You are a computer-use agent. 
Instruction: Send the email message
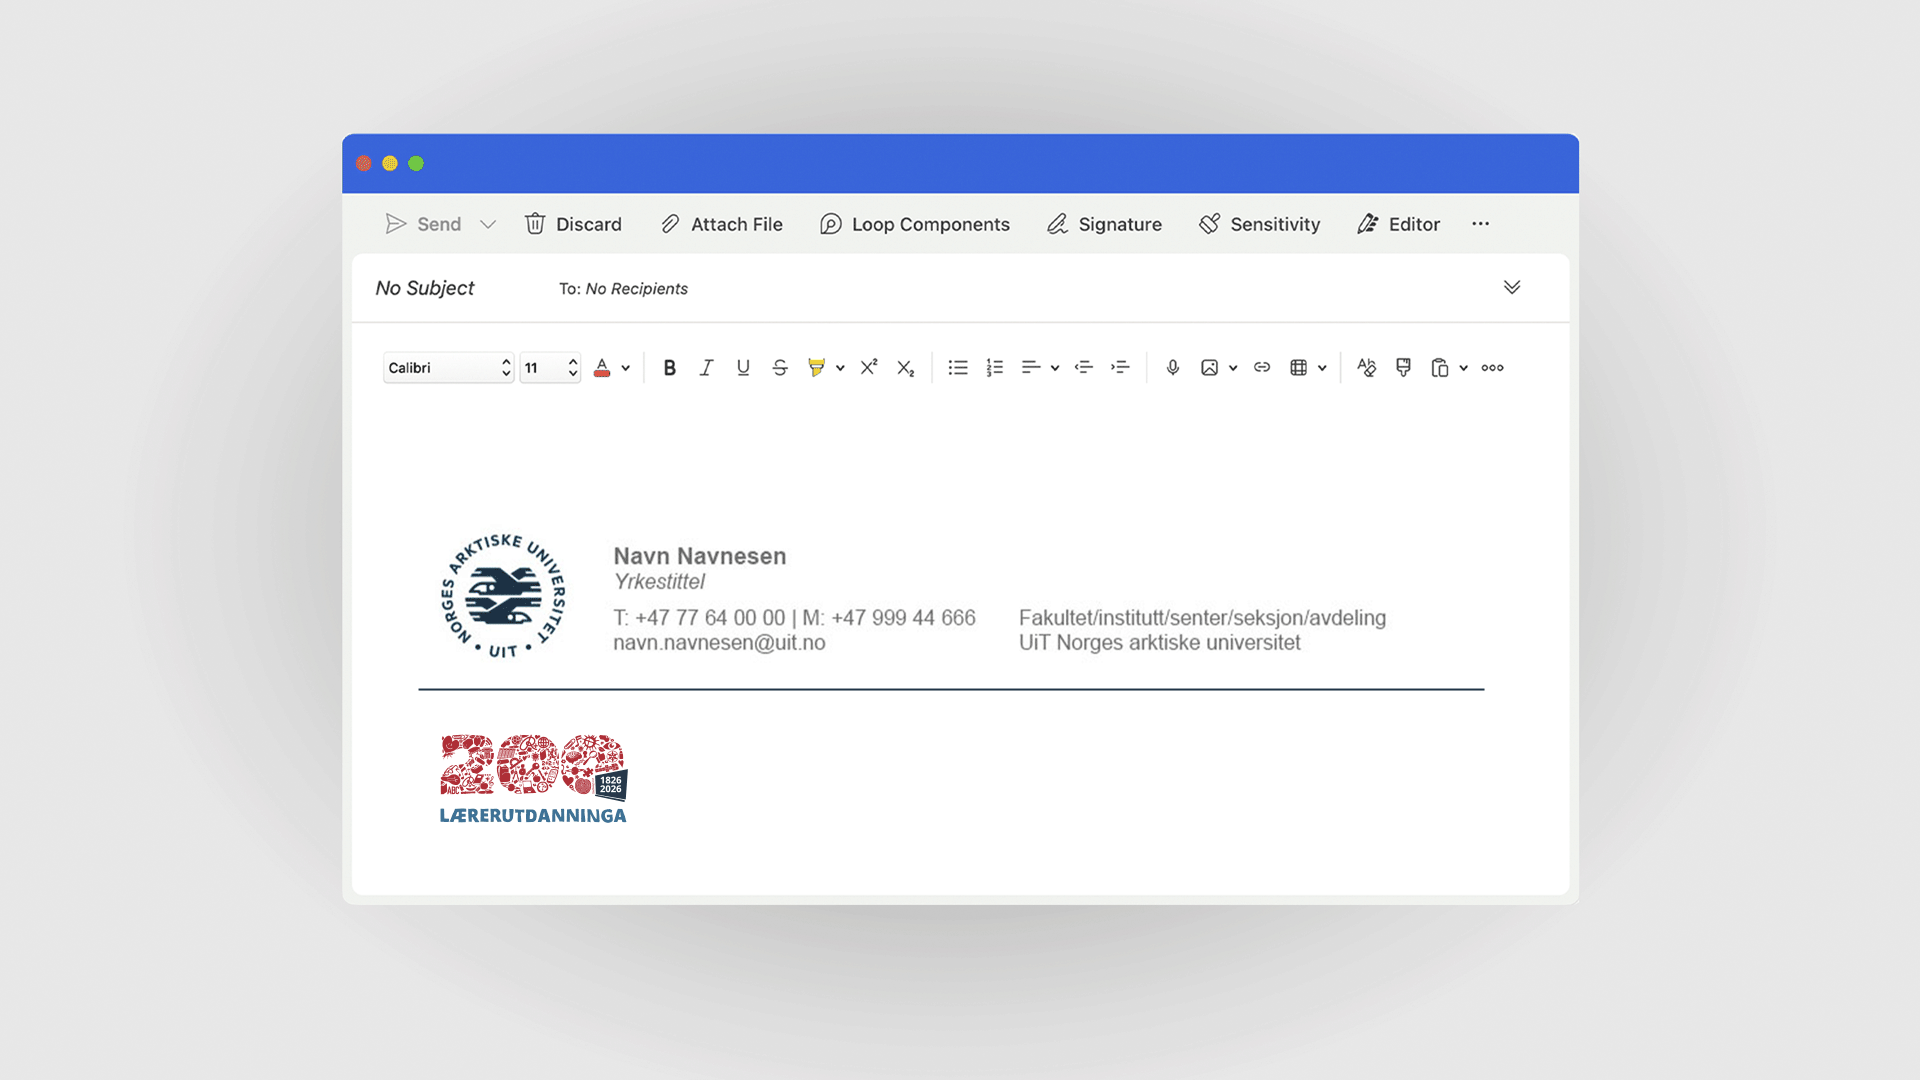423,224
